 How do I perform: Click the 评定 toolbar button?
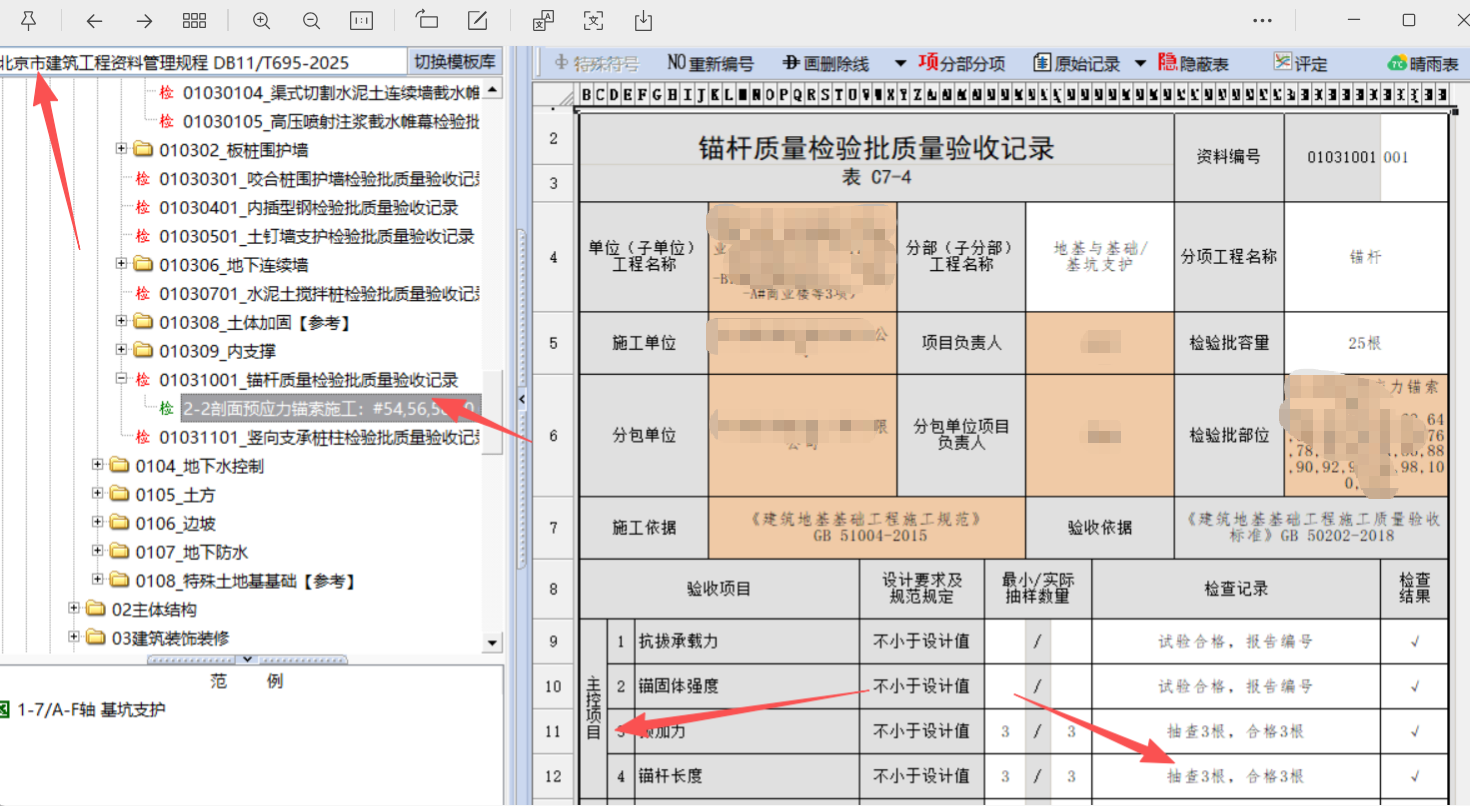(1300, 63)
